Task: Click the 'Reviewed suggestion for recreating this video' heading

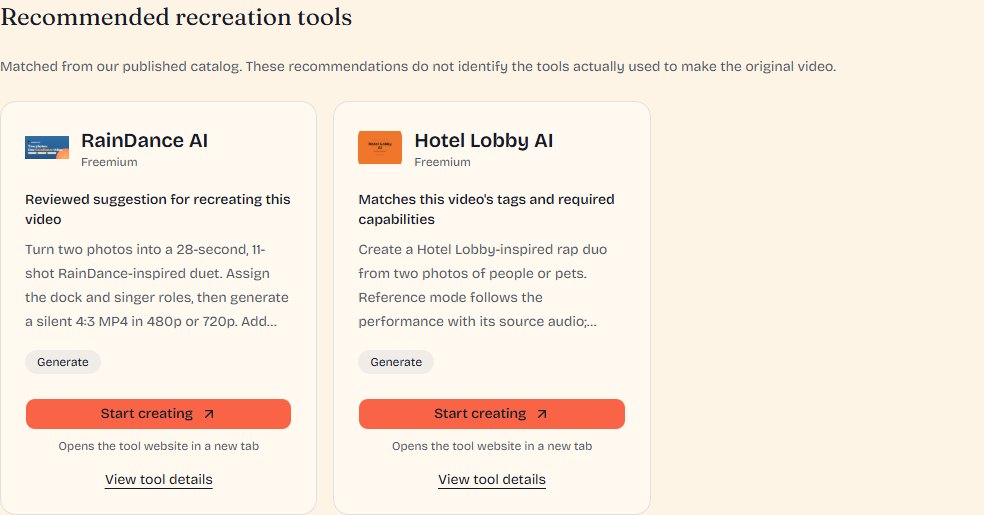Action: click(x=158, y=209)
